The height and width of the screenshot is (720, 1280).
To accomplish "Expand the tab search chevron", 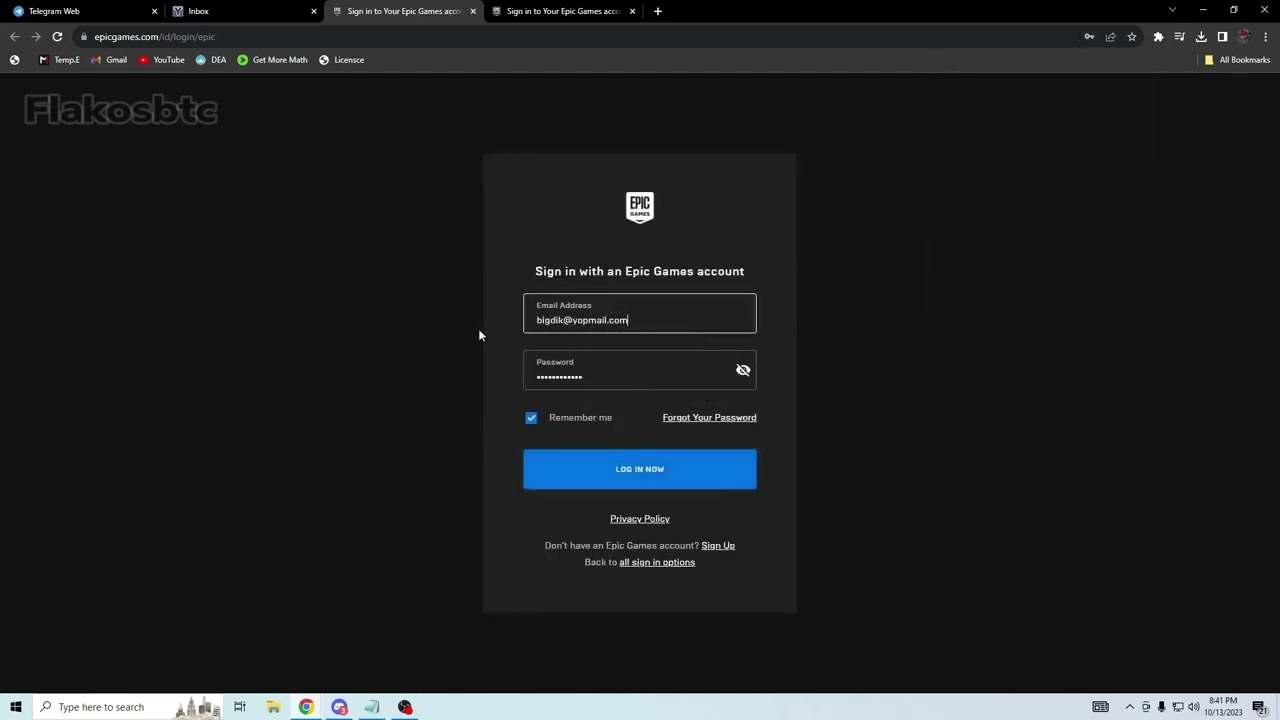I will [1172, 10].
